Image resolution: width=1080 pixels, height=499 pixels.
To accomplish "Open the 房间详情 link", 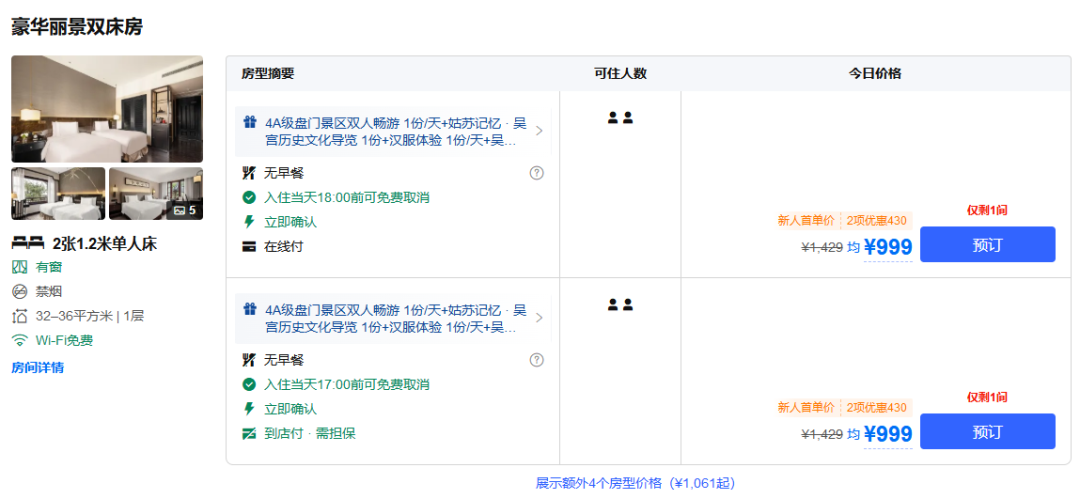I will pyautogui.click(x=37, y=367).
